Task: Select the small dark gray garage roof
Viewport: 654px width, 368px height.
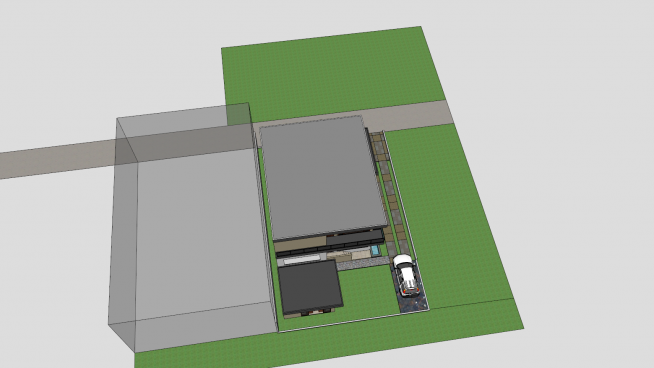Action: tap(310, 287)
